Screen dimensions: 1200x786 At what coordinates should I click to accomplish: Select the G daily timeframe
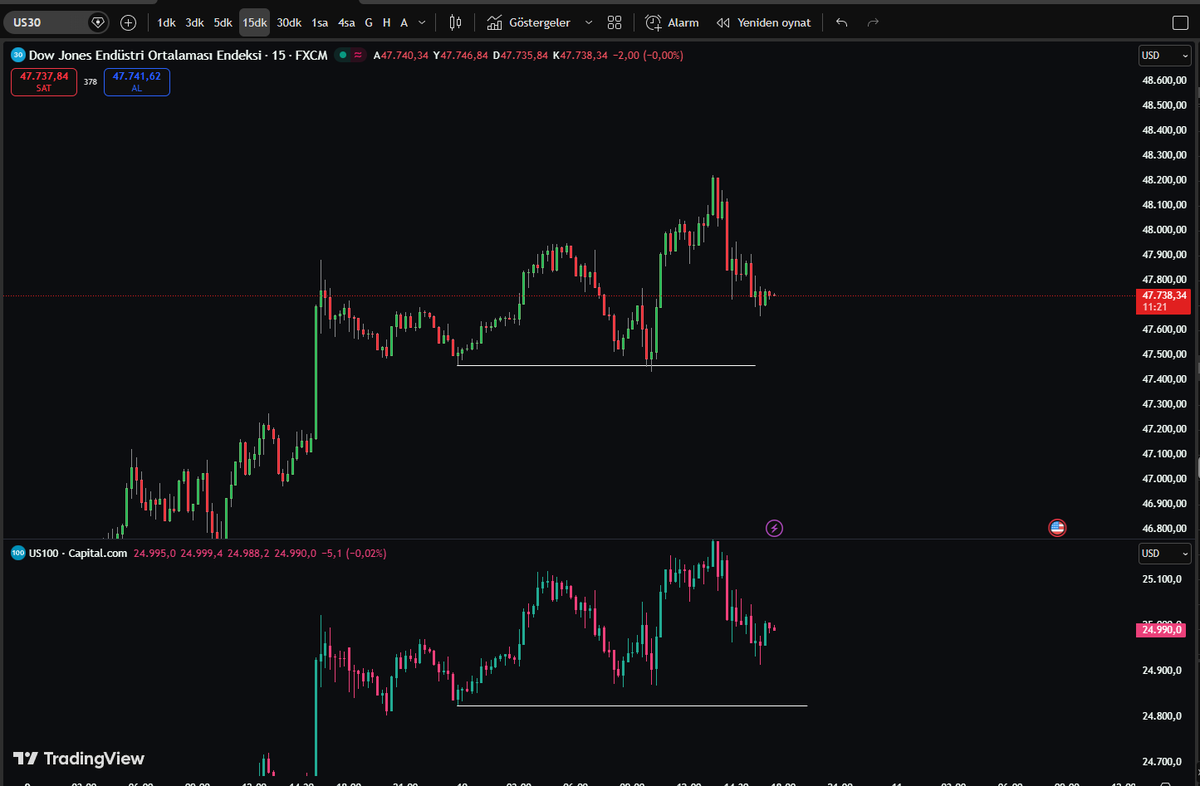tap(369, 22)
